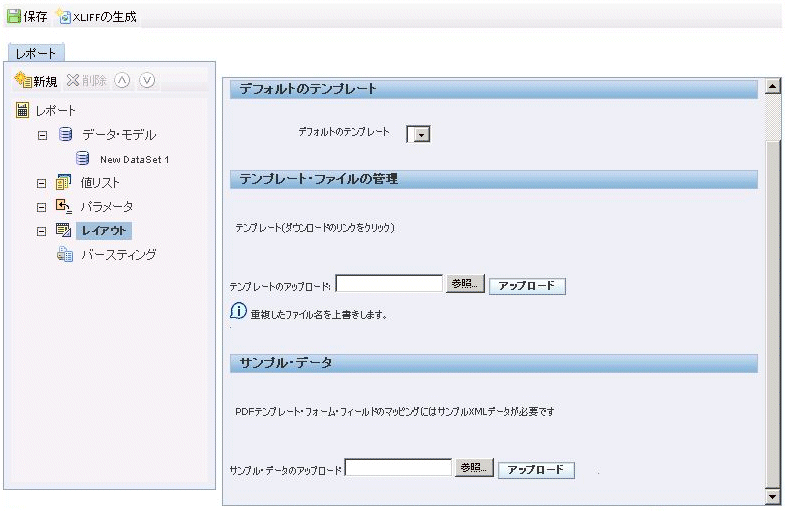This screenshot has width=785, height=511.
Task: Click テンプレート(ダウンロードのリンクをクリック) text
Action: coord(315,228)
